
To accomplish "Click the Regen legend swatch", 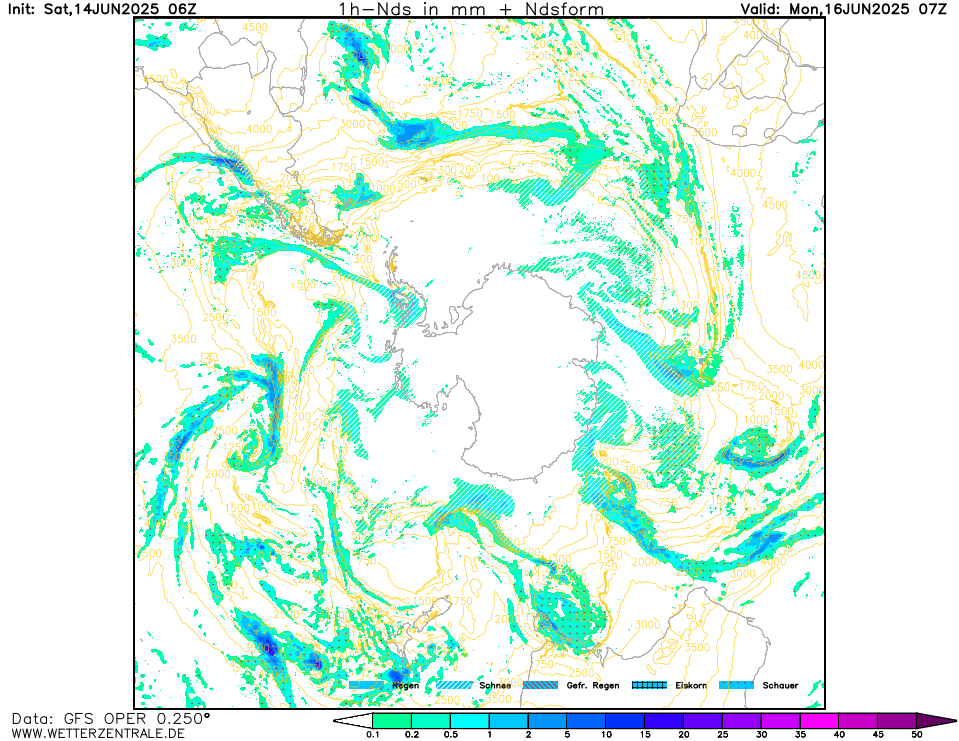I will point(366,685).
